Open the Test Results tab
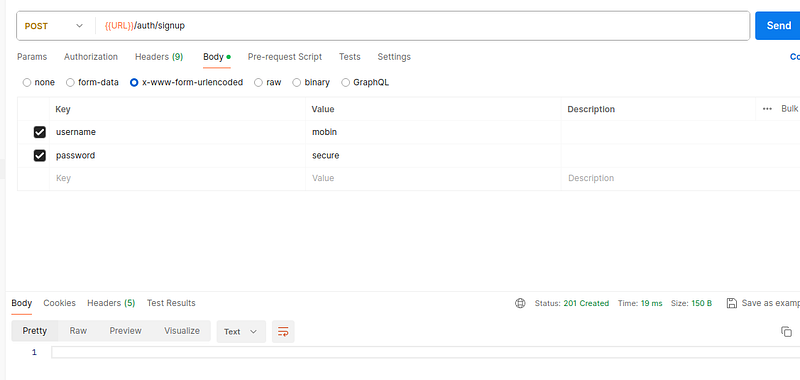 171,303
